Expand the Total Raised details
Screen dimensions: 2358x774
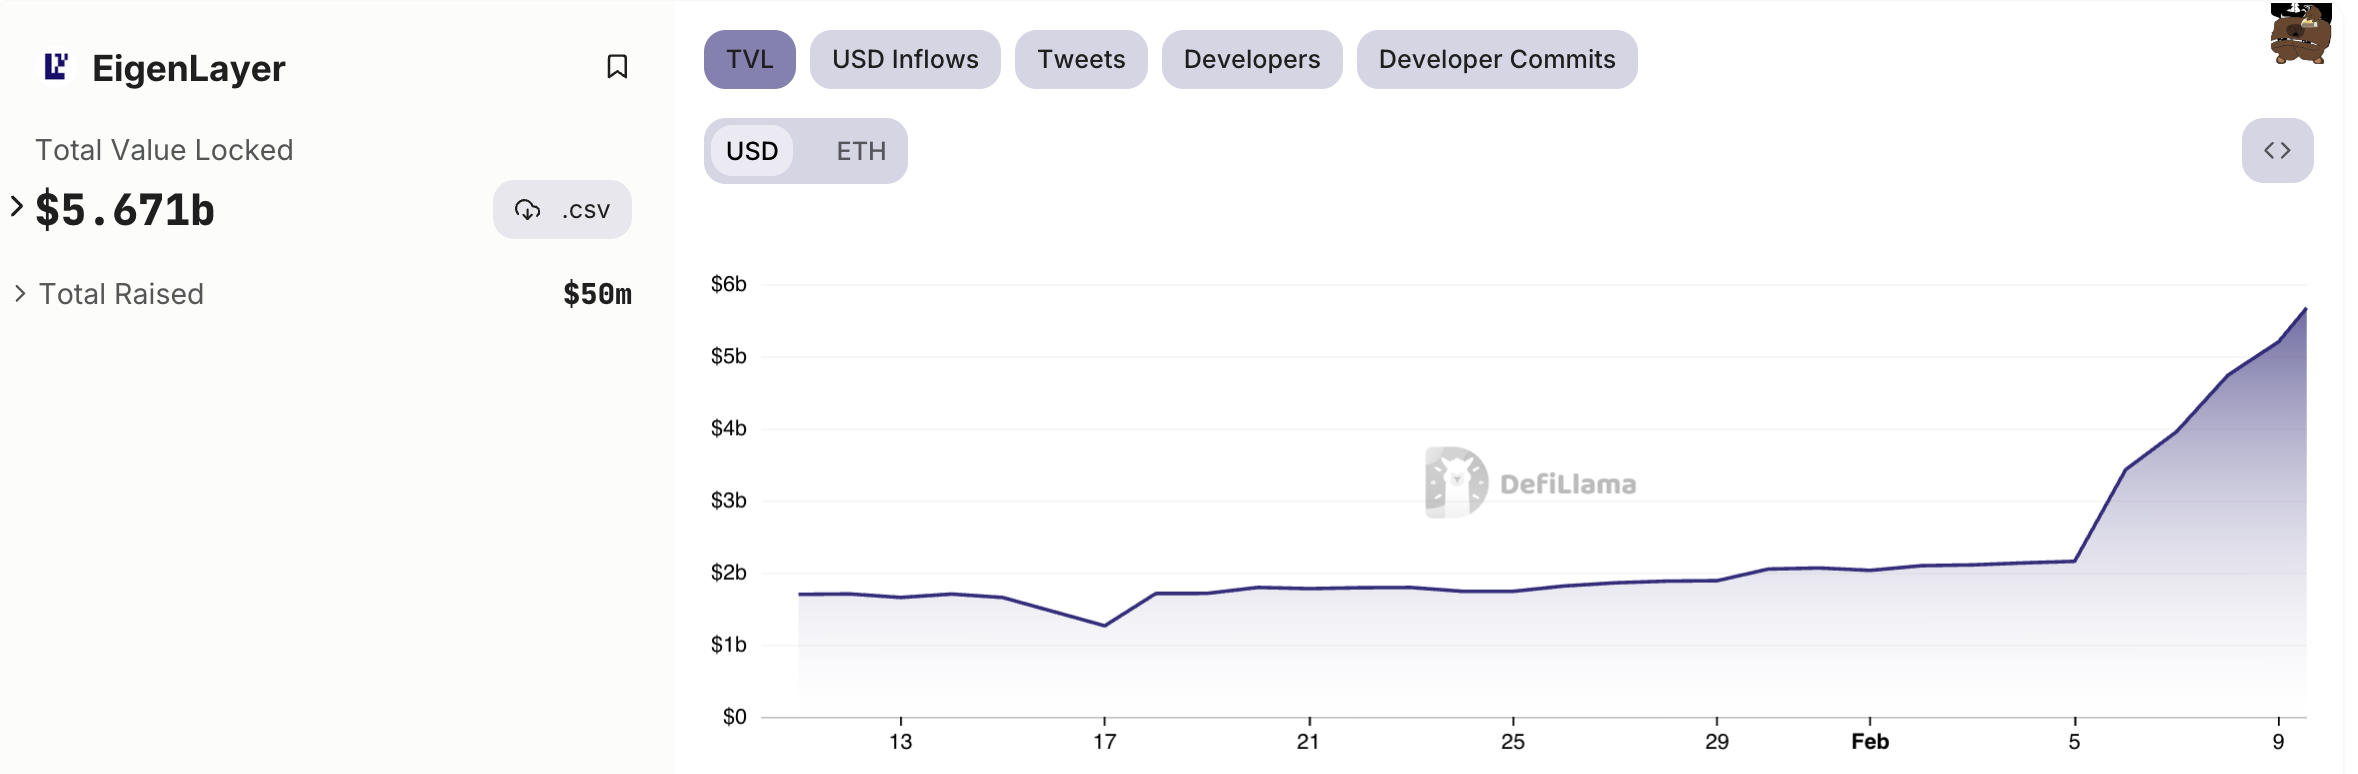(x=20, y=294)
